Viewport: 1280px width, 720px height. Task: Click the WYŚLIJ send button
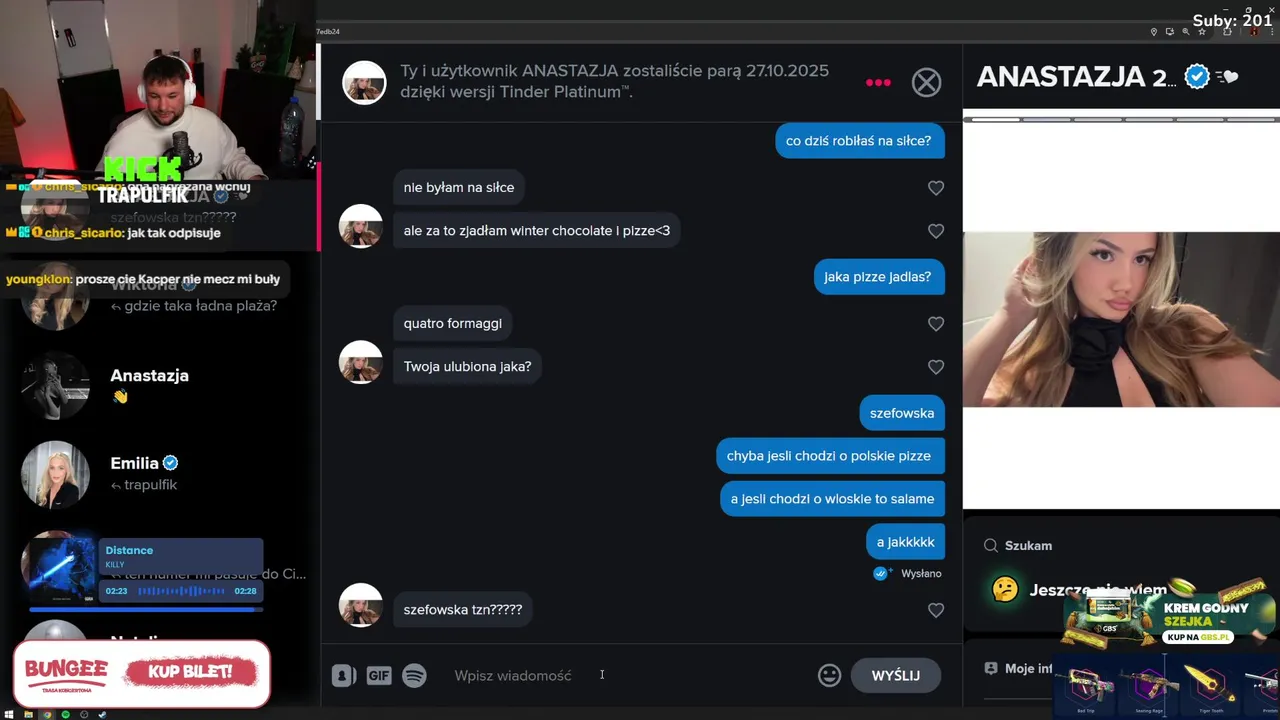[895, 676]
